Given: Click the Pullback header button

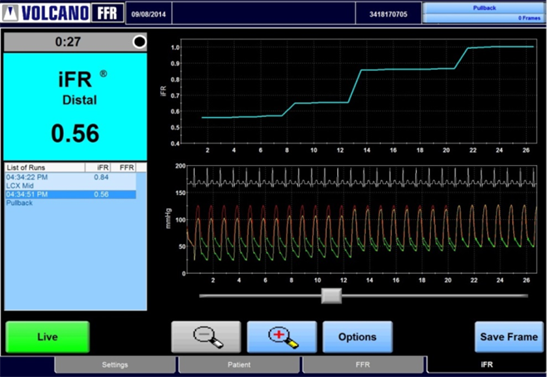Looking at the screenshot, I should pos(484,8).
